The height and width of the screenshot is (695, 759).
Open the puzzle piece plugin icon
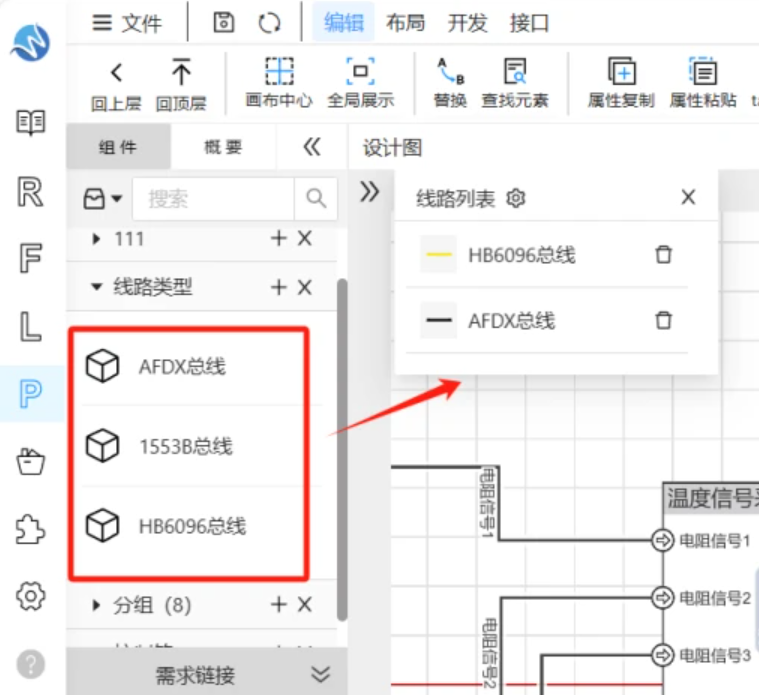click(x=30, y=529)
